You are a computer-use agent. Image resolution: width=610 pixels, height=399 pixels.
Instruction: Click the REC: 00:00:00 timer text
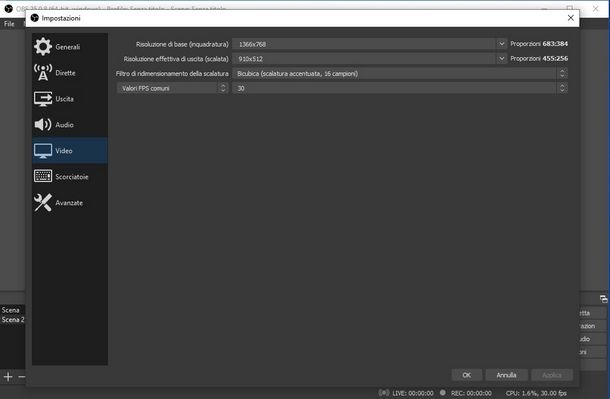(471, 393)
